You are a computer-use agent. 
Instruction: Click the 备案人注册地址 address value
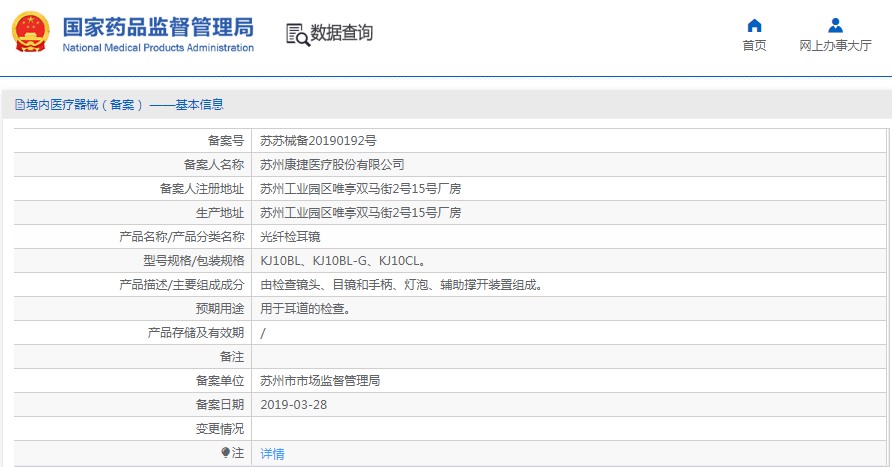coord(360,188)
